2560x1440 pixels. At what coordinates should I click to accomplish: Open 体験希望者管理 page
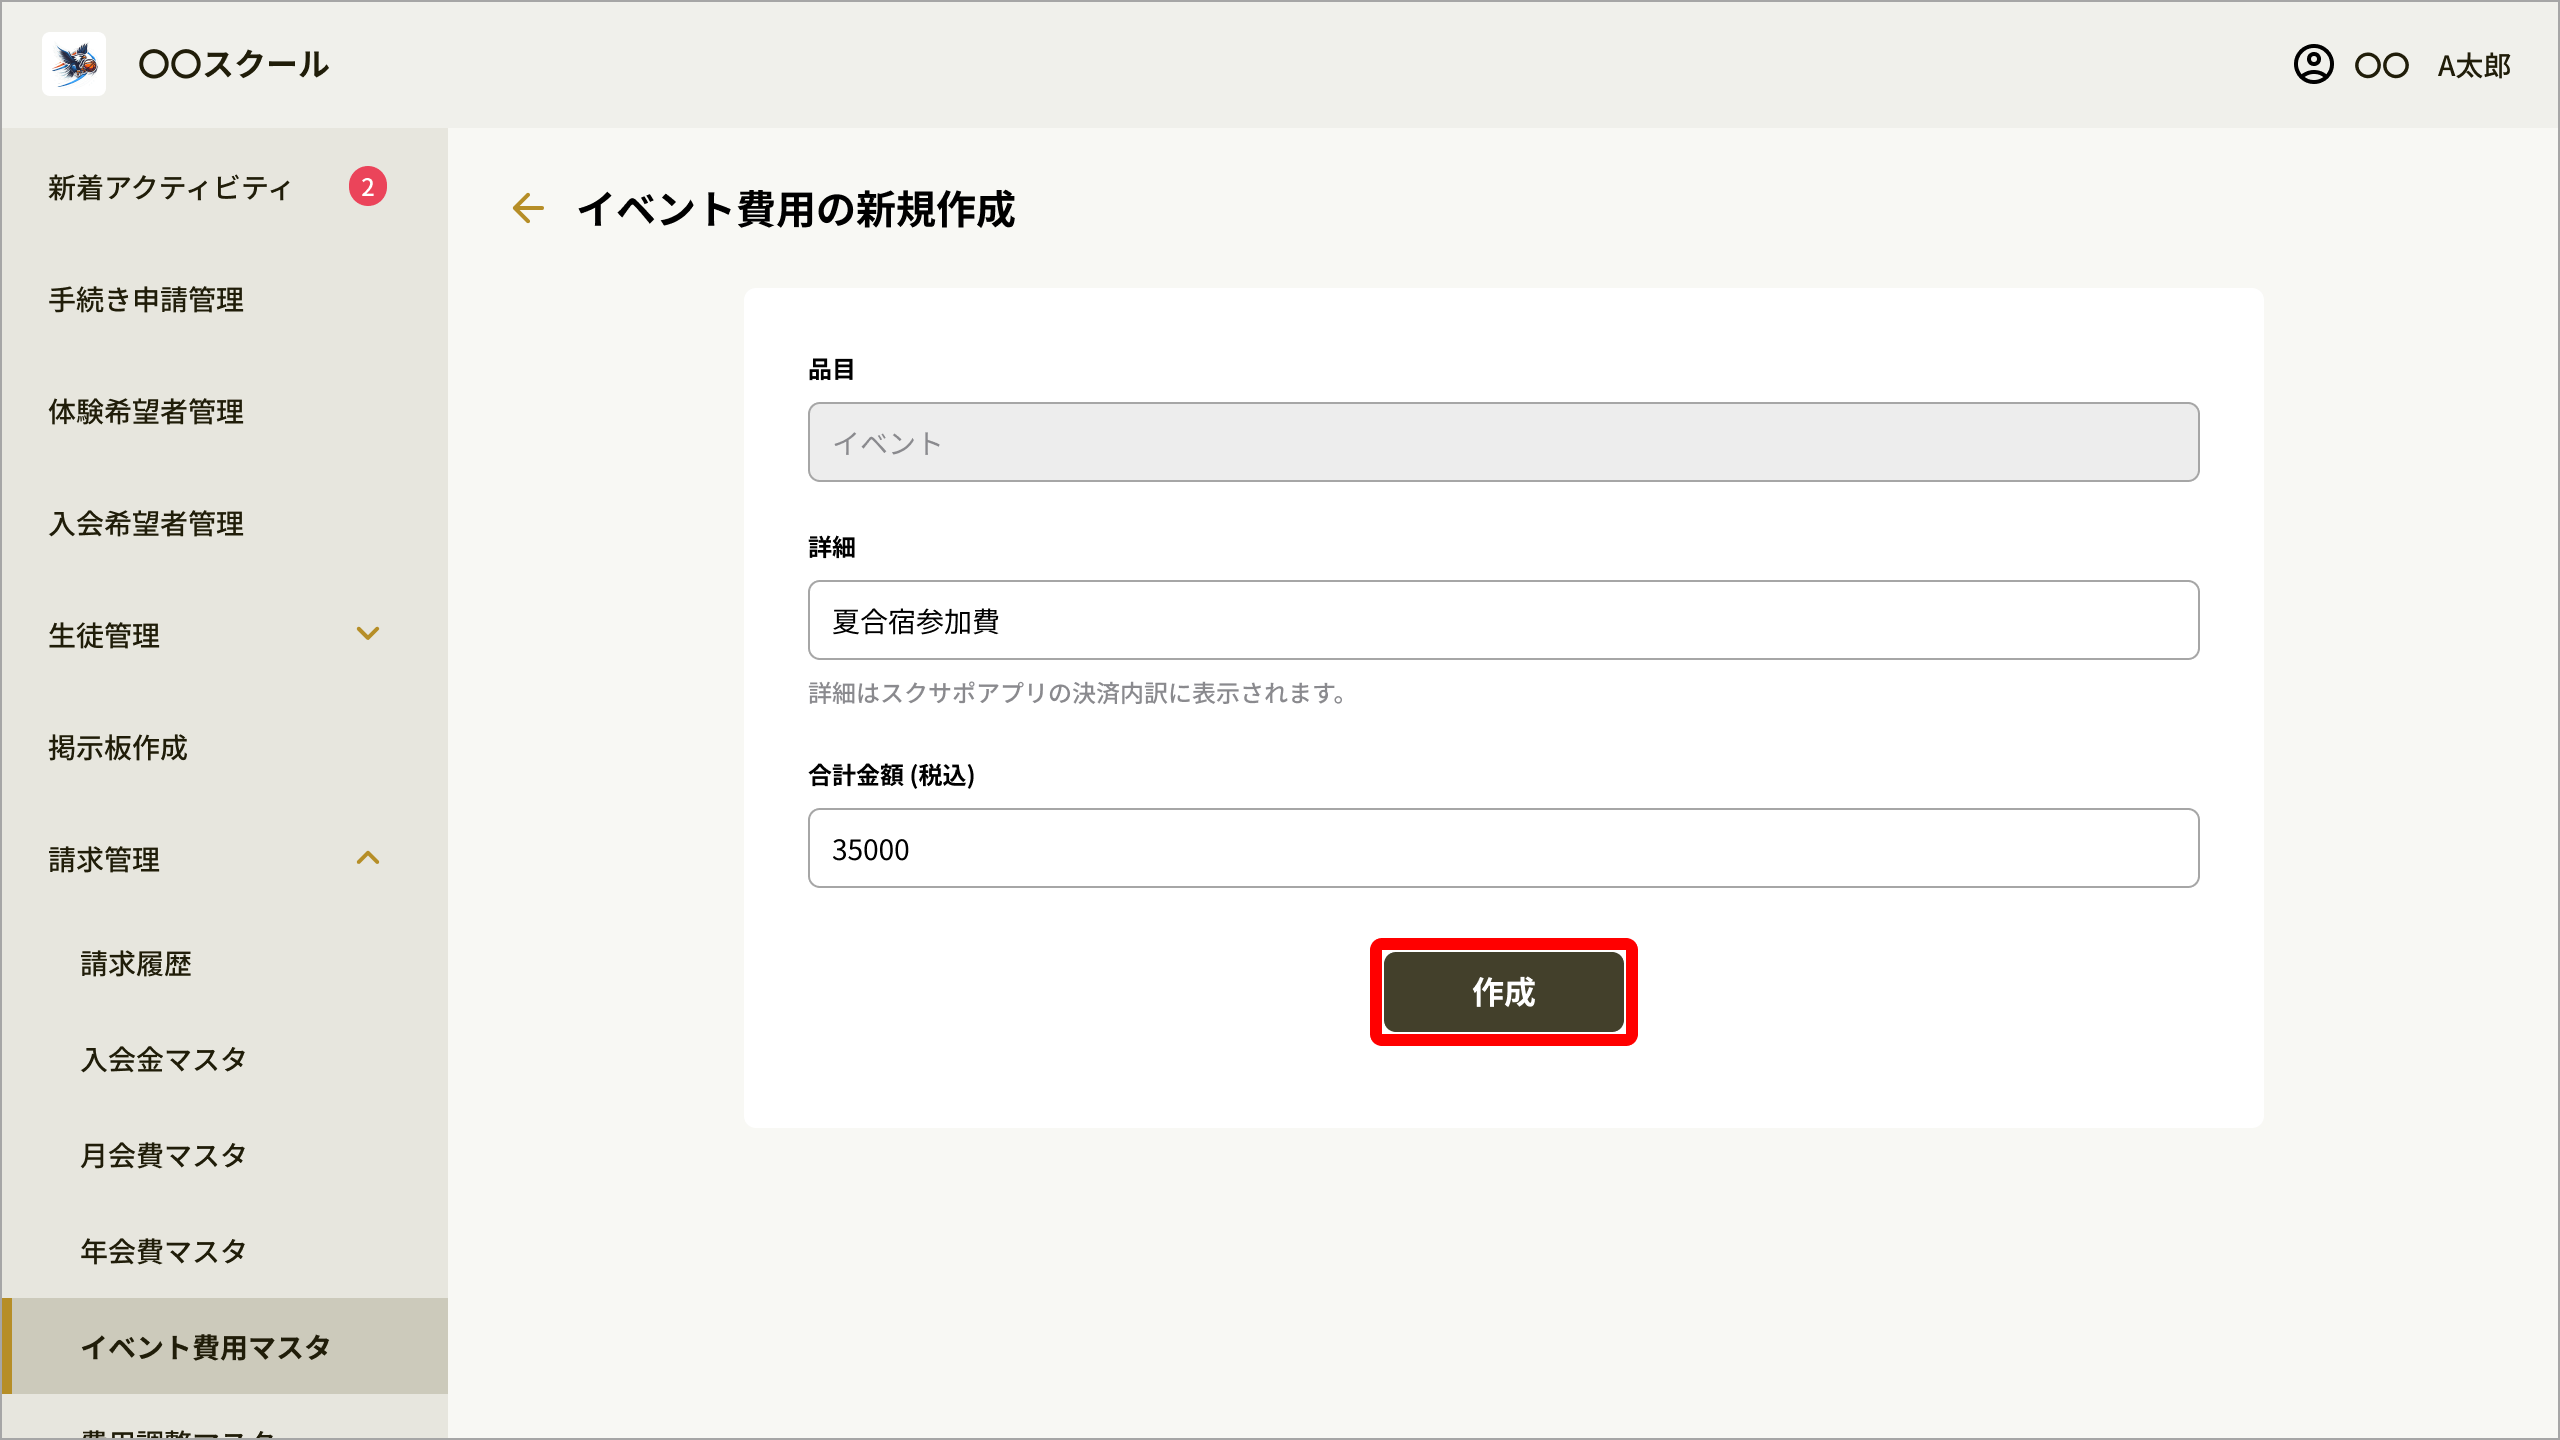point(146,412)
